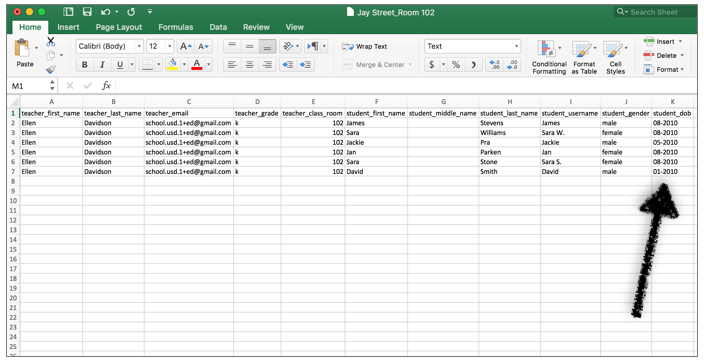Viewport: 704px width, 364px height.
Task: Expand the fill color arrow
Action: click(x=184, y=65)
